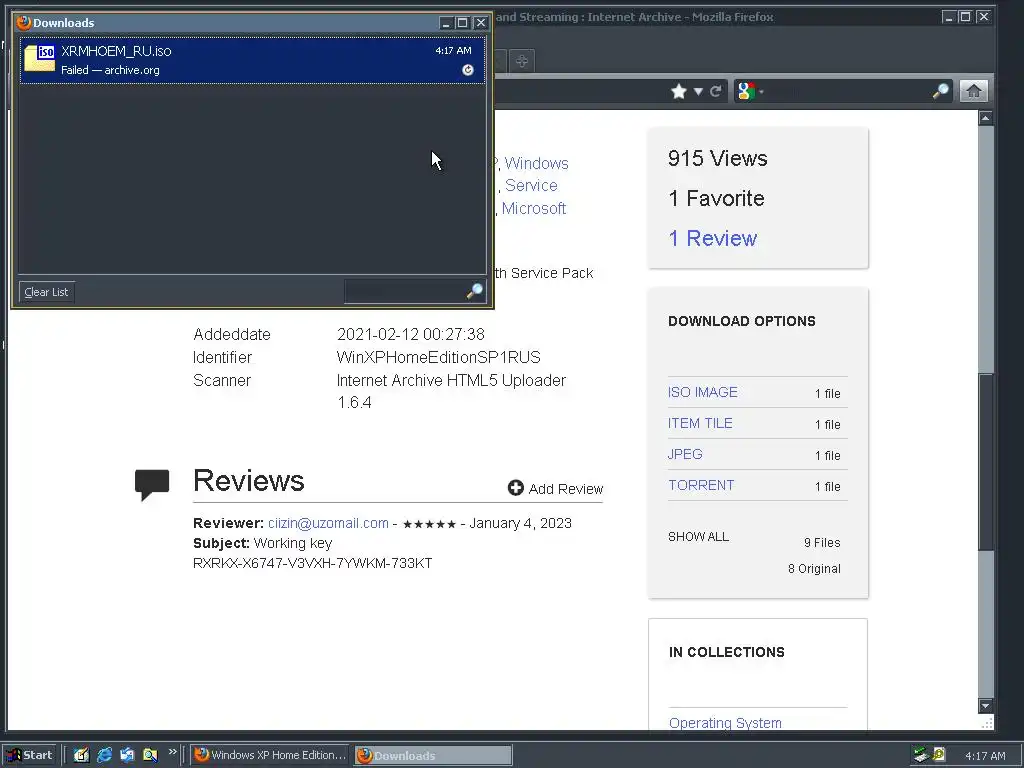Click the network tray icon

pyautogui.click(x=921, y=755)
